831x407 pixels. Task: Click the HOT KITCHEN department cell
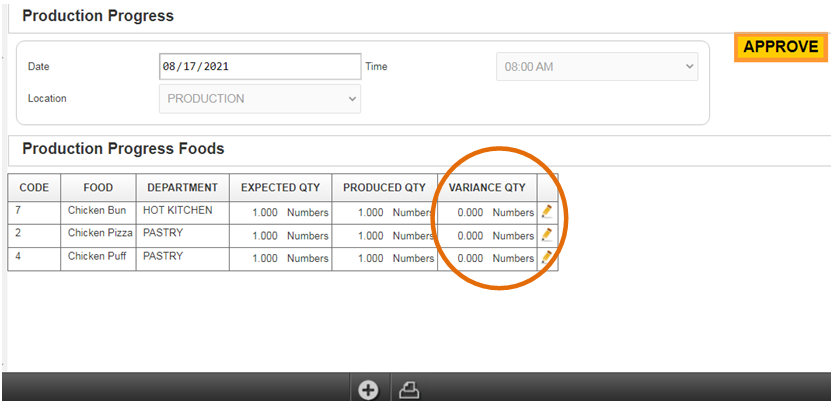pos(178,211)
